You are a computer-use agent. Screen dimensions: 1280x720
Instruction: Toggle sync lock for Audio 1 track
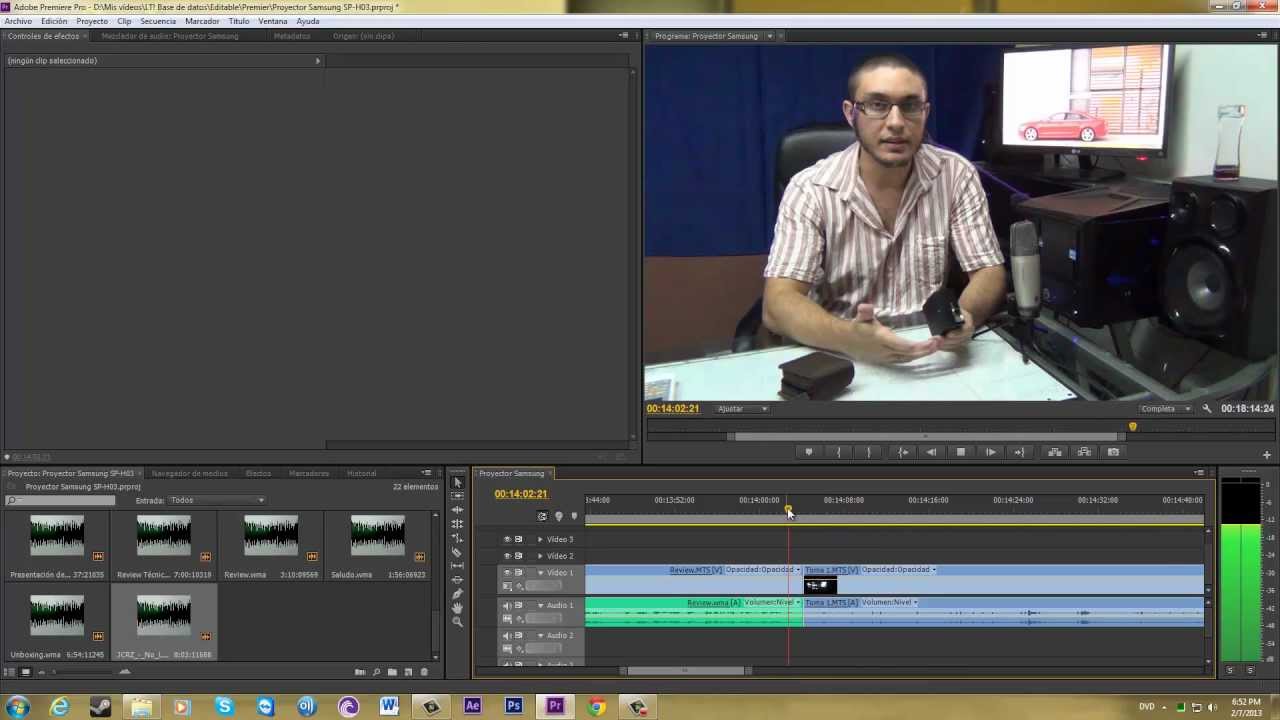518,605
